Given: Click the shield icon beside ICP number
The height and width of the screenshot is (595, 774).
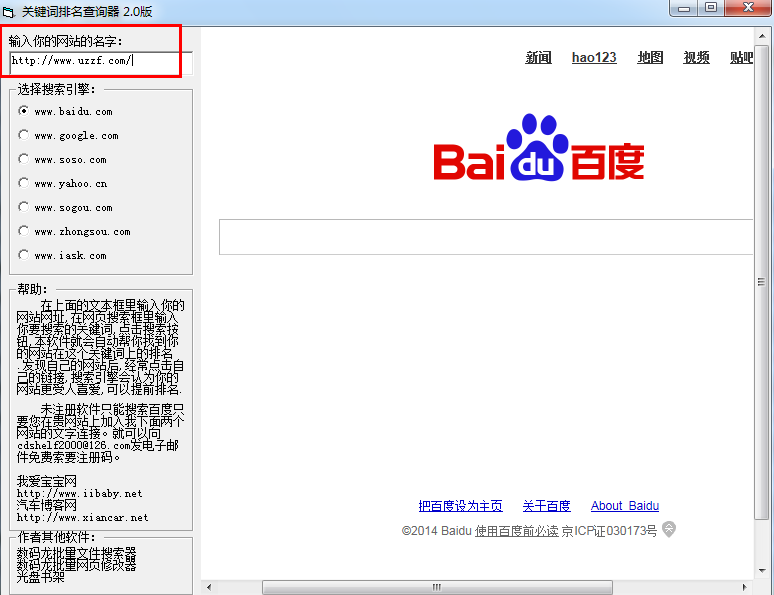Looking at the screenshot, I should (x=669, y=529).
